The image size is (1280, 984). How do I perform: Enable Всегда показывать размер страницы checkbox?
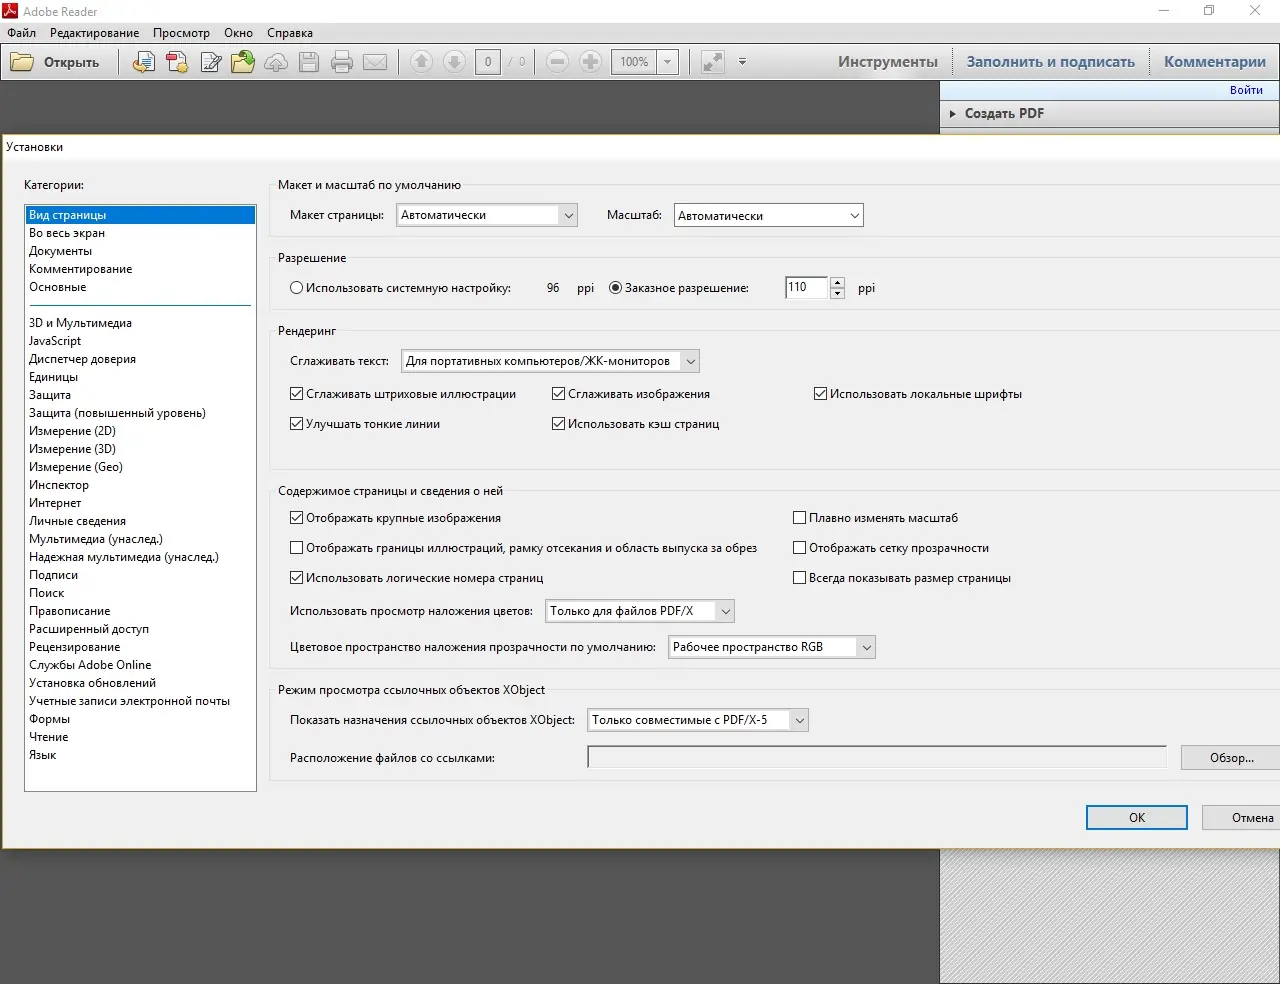pyautogui.click(x=800, y=578)
